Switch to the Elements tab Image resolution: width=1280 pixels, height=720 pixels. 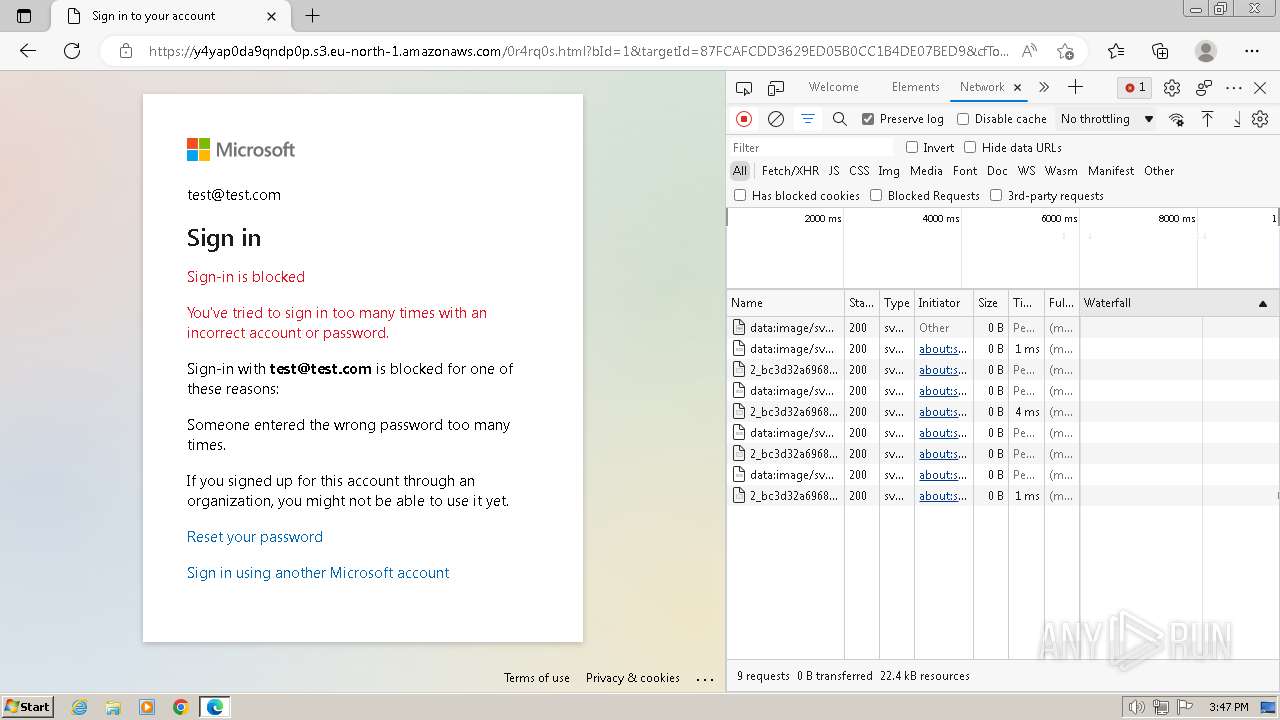916,87
